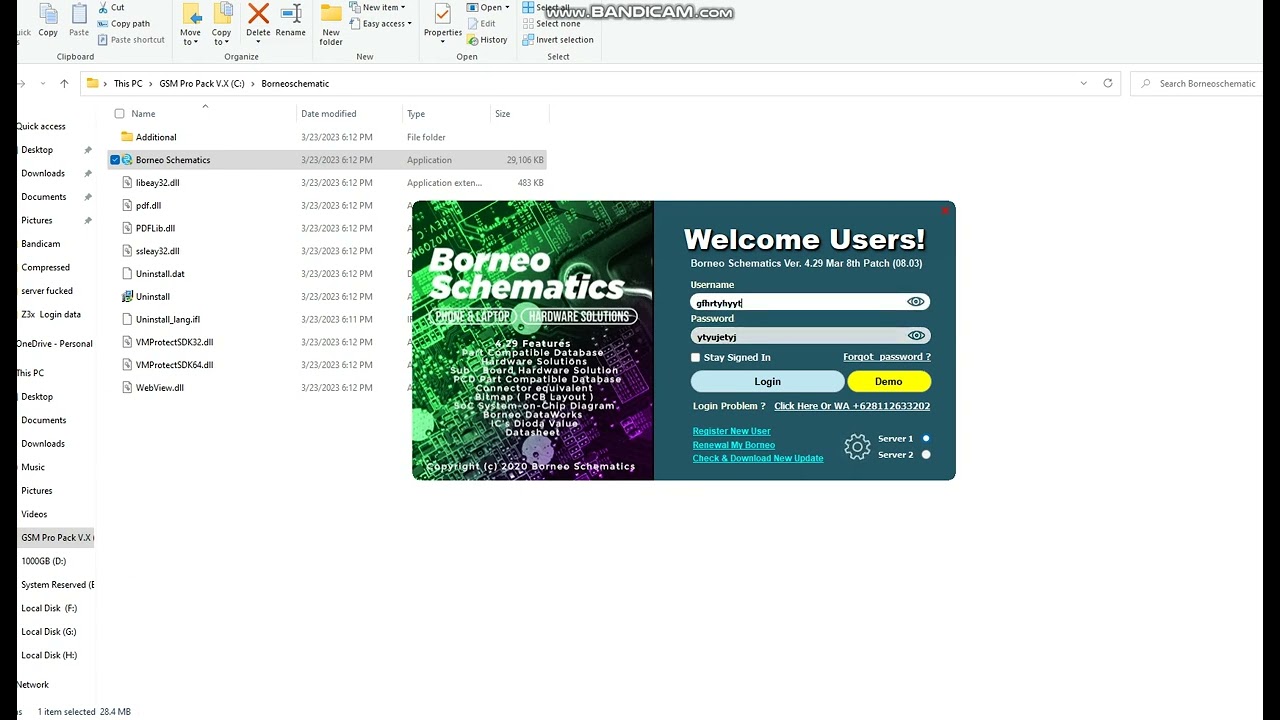The width and height of the screenshot is (1280, 720).
Task: Refresh the Borneoschematic folder view
Action: (x=1108, y=83)
